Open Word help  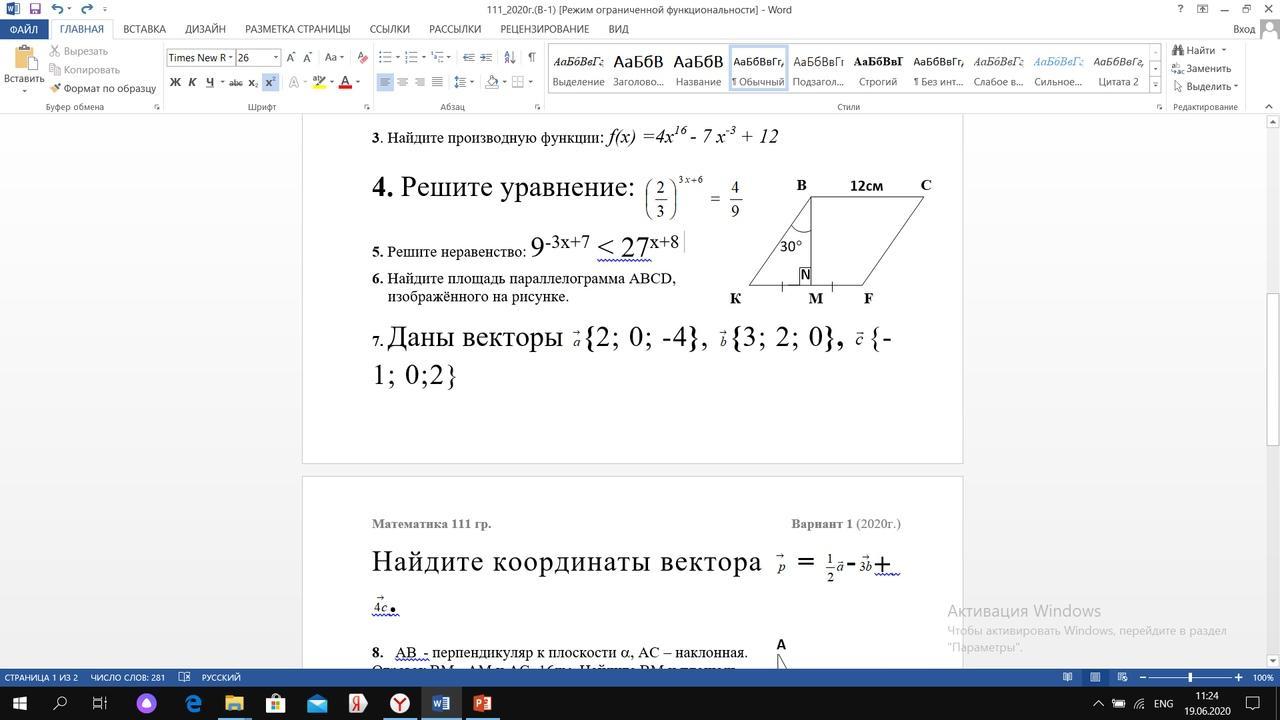(1180, 9)
